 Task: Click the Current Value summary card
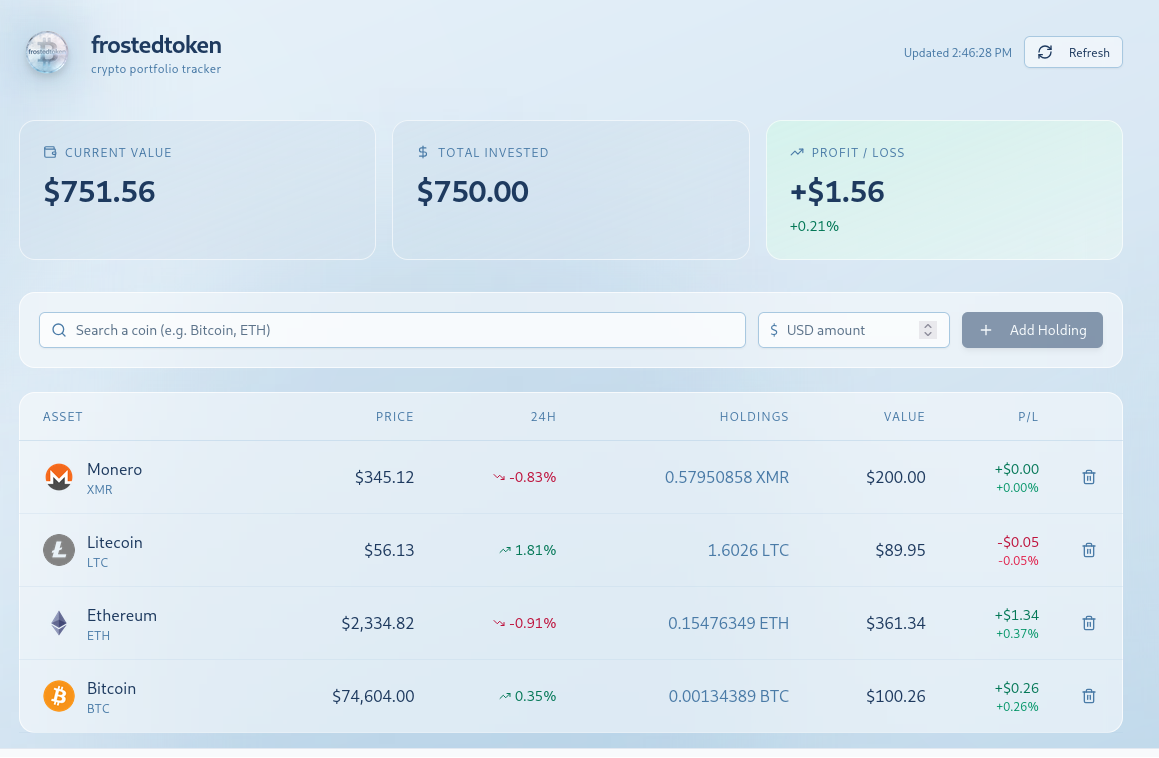tap(197, 190)
